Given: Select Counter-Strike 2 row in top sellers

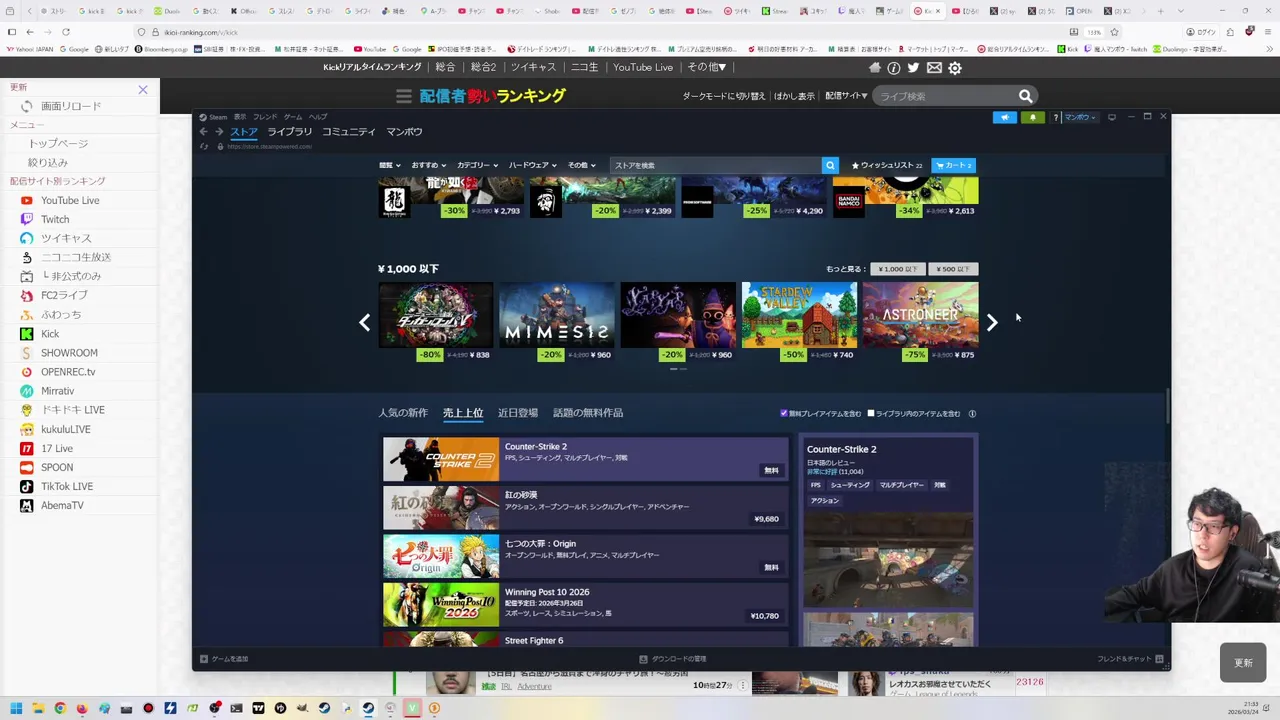Looking at the screenshot, I should pos(586,459).
